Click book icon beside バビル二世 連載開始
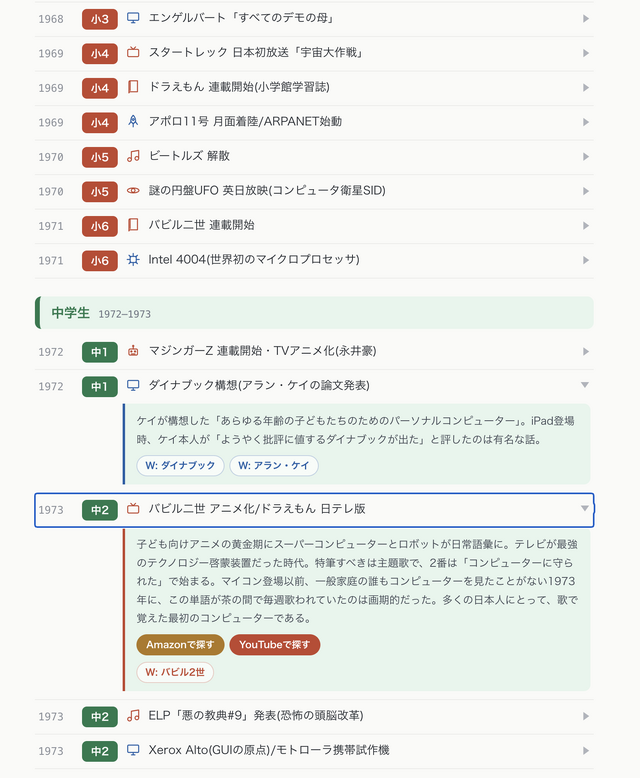Viewport: 640px width, 778px height. (x=133, y=225)
